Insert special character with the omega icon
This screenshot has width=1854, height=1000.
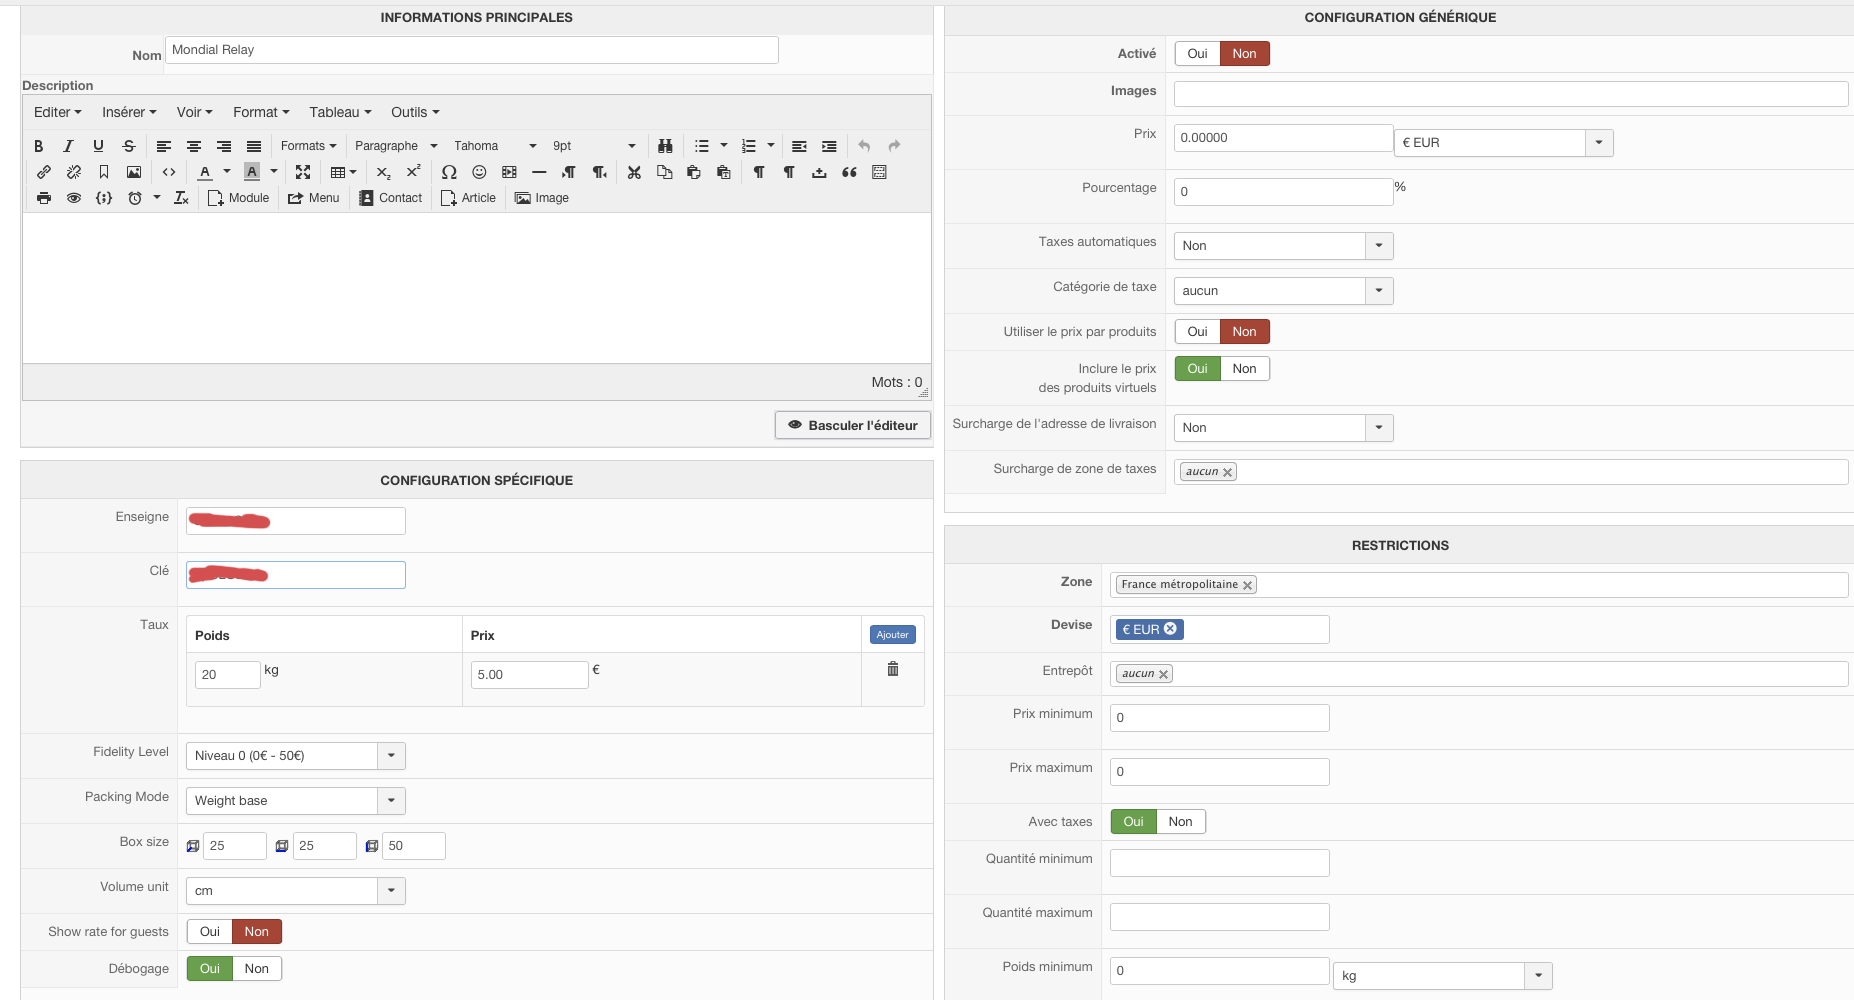click(449, 172)
